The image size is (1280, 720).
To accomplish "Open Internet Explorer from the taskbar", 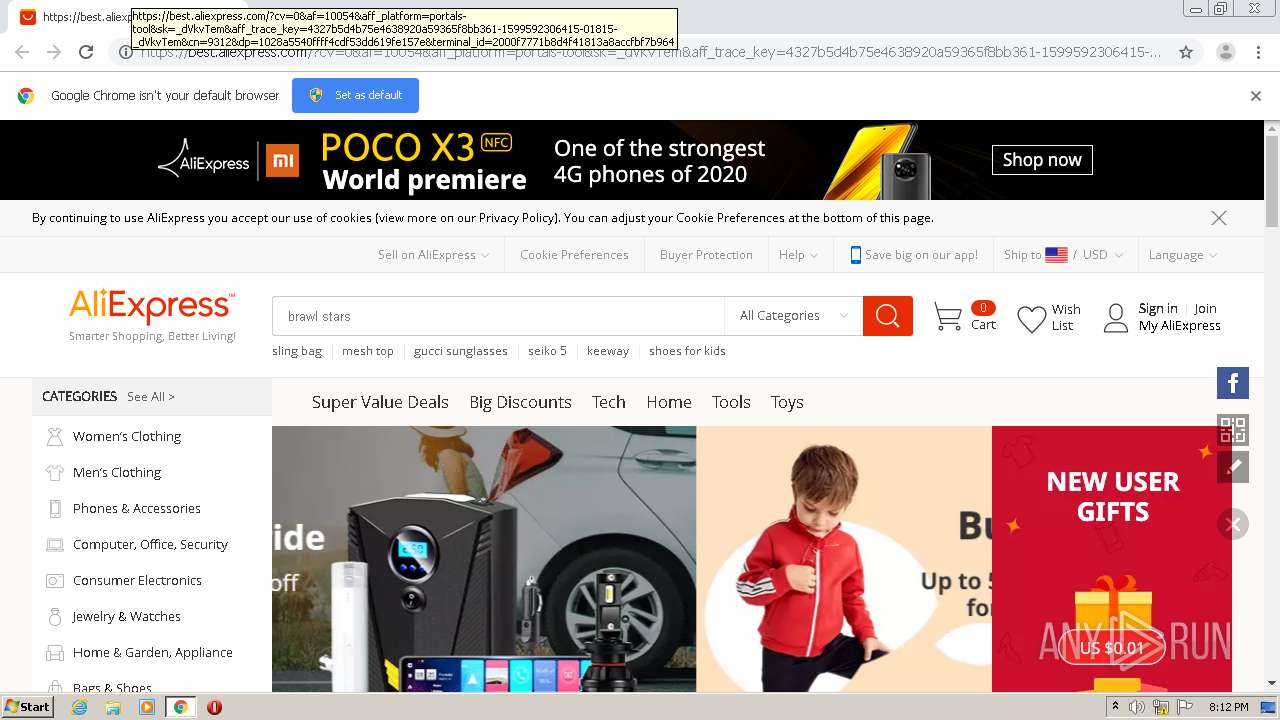I will pos(80,707).
